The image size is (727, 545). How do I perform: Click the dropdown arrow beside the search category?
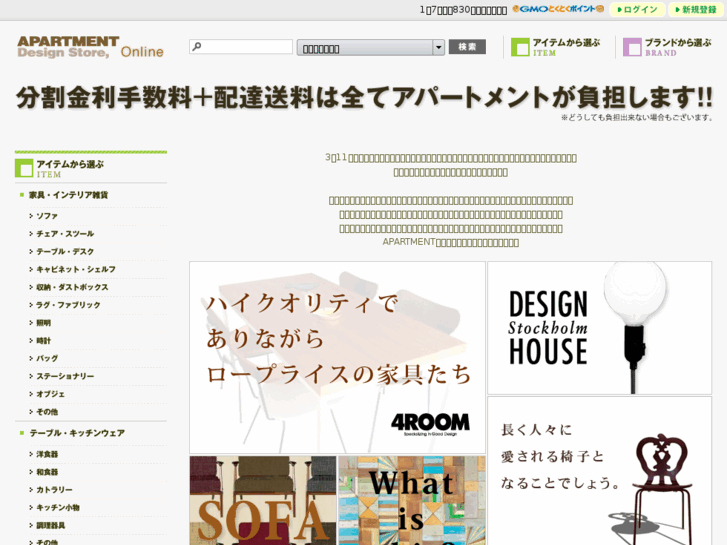pyautogui.click(x=439, y=47)
